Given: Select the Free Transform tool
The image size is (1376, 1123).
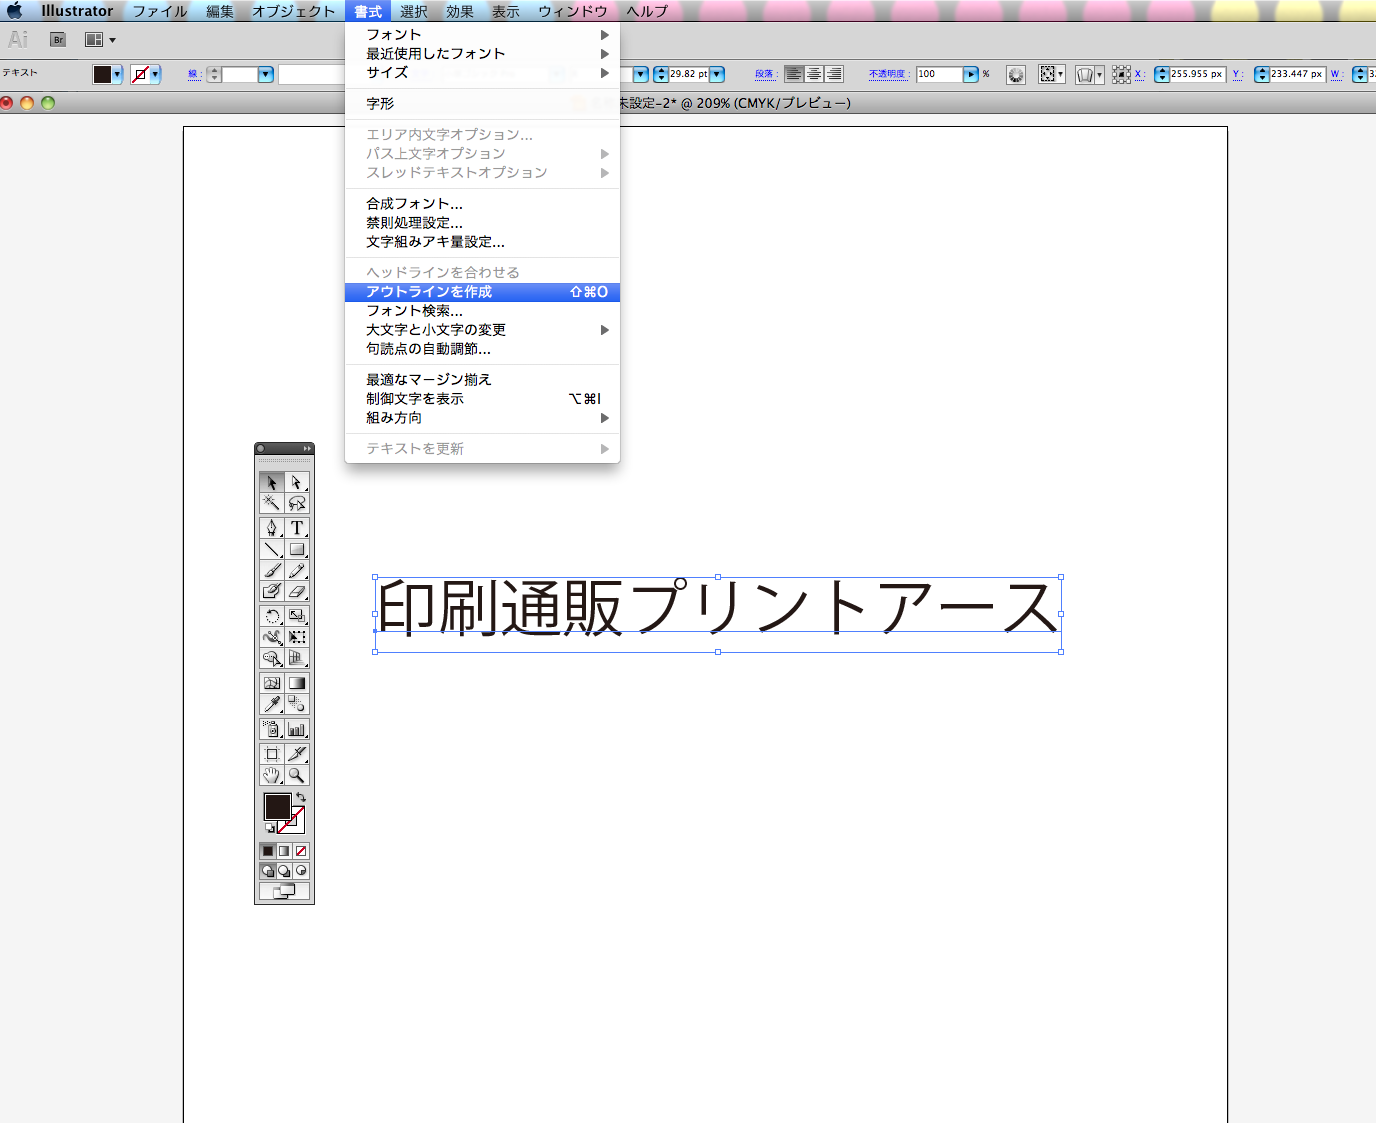Looking at the screenshot, I should tap(297, 637).
